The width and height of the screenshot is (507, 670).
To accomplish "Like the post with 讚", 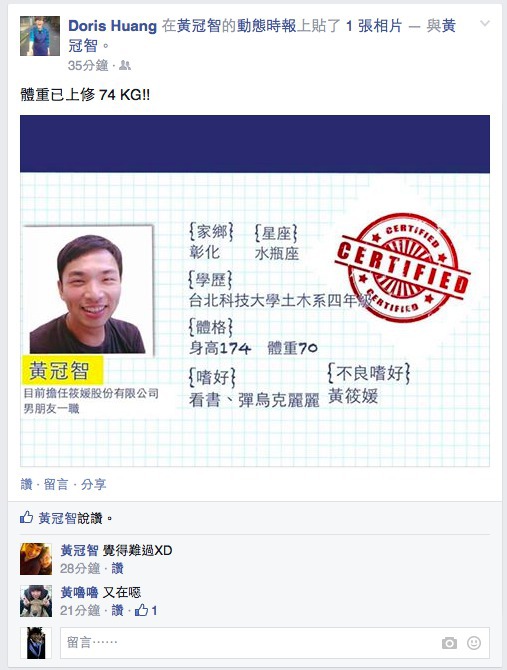I will tap(26, 484).
